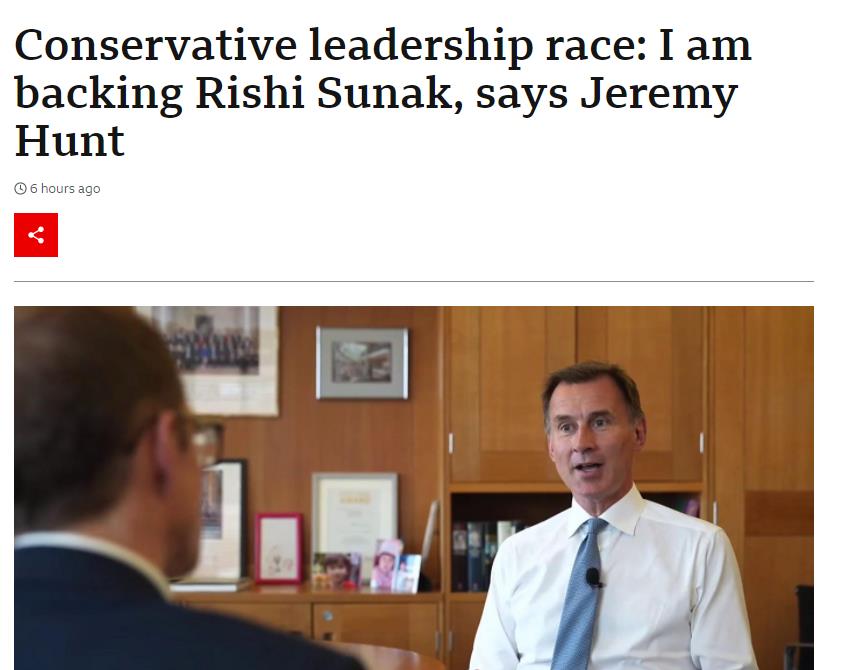Click the pink picture frame on the shelf

point(279,548)
